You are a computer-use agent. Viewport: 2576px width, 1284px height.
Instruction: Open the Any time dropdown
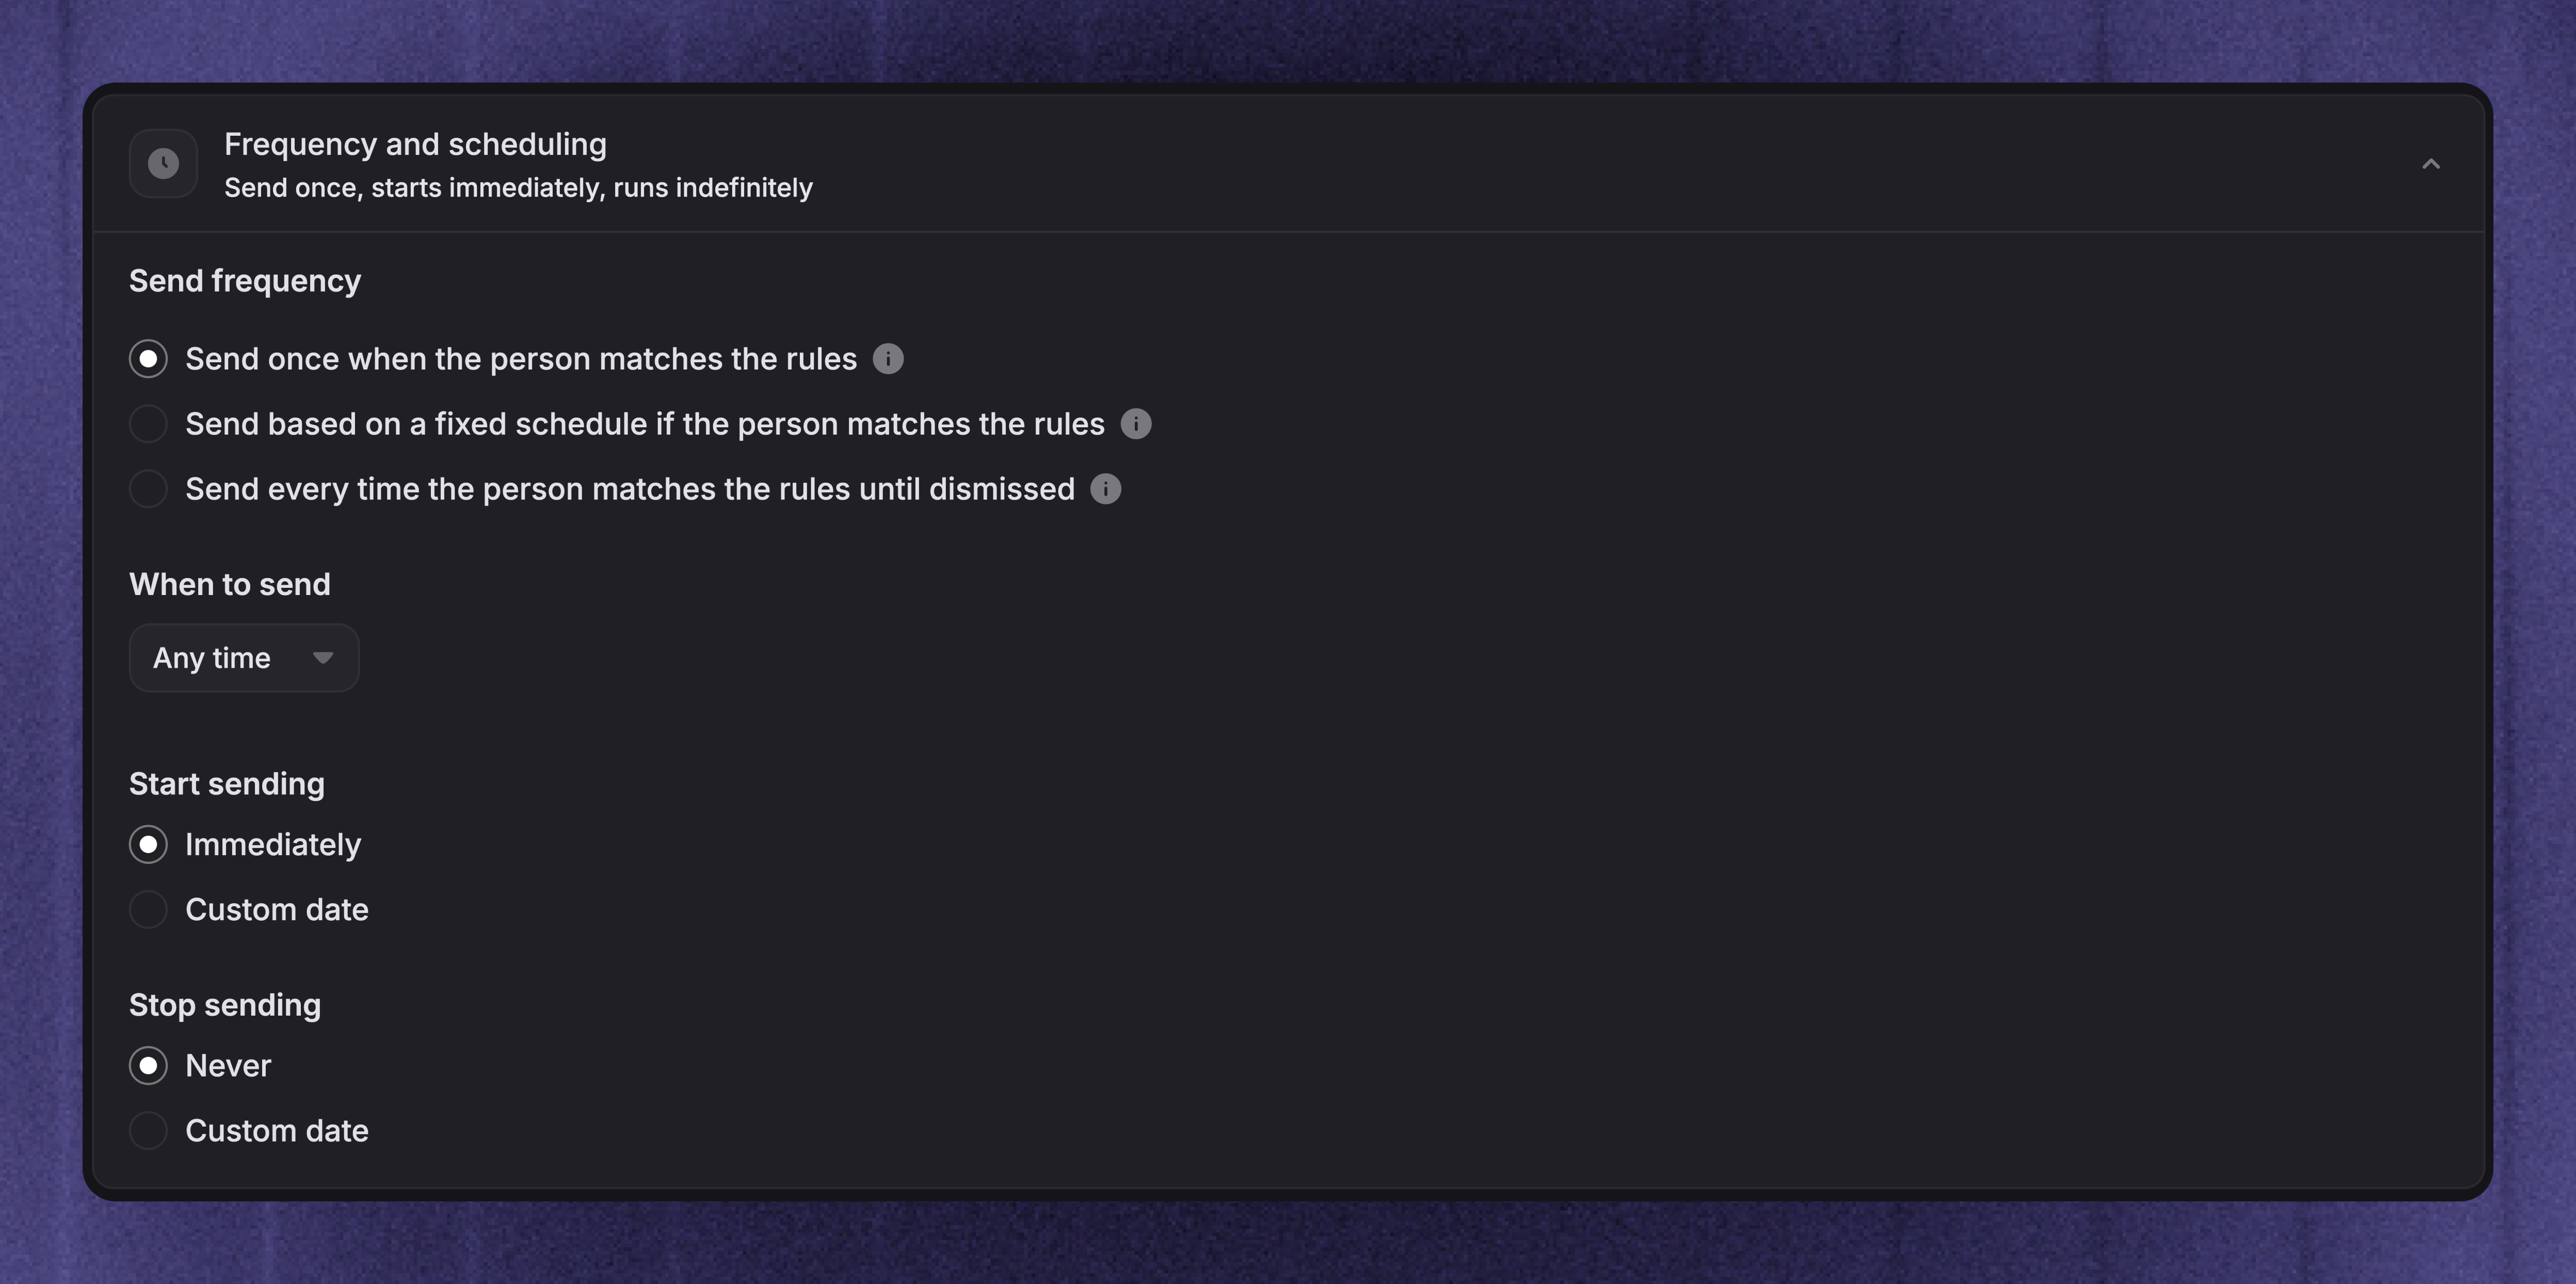(x=244, y=658)
